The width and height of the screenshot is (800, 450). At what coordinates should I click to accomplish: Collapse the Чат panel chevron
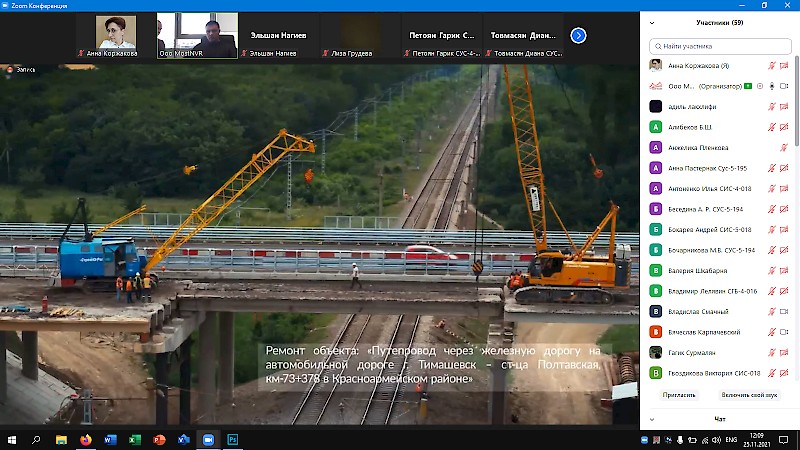pos(652,419)
